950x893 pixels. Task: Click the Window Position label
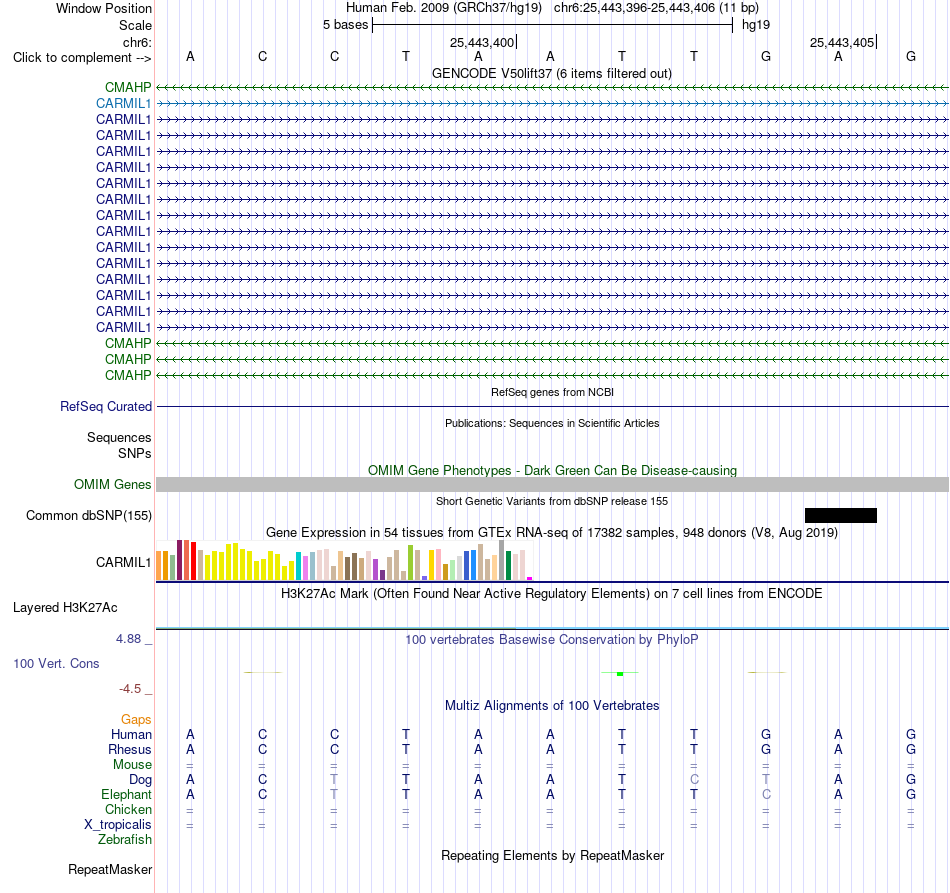104,8
